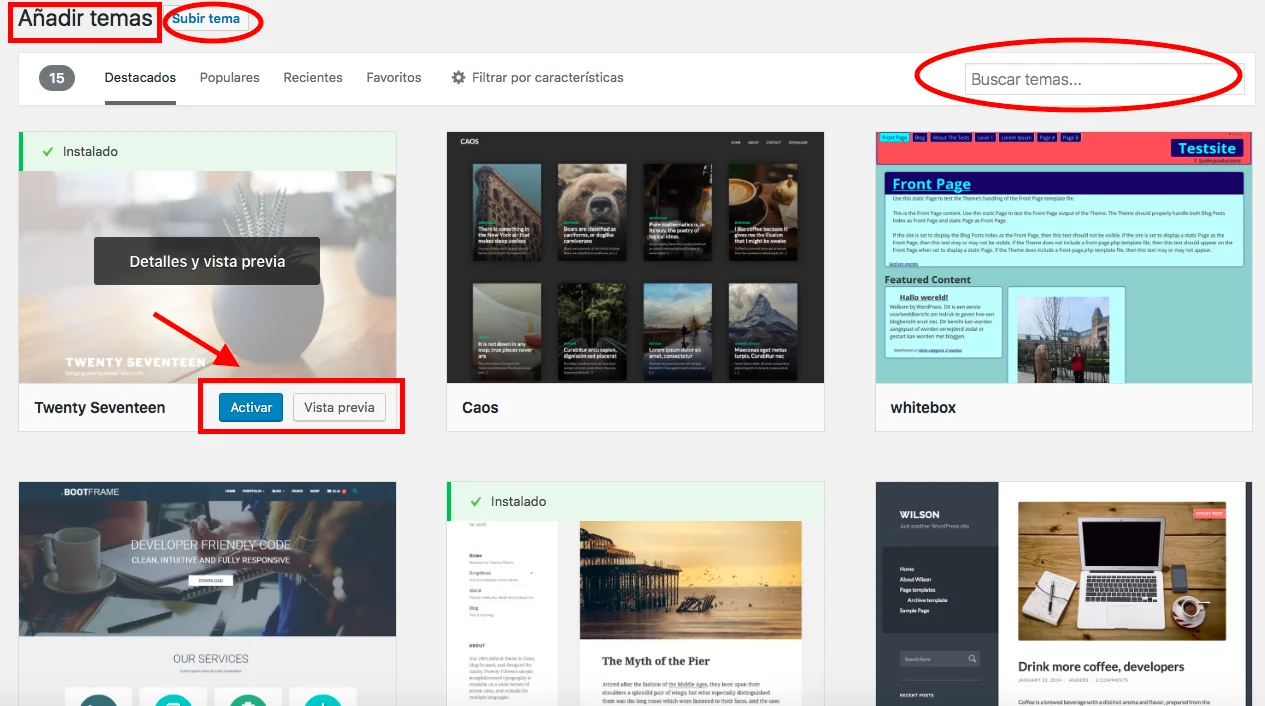The width and height of the screenshot is (1265, 706).
Task: Open the Populares tab
Action: [x=229, y=78]
